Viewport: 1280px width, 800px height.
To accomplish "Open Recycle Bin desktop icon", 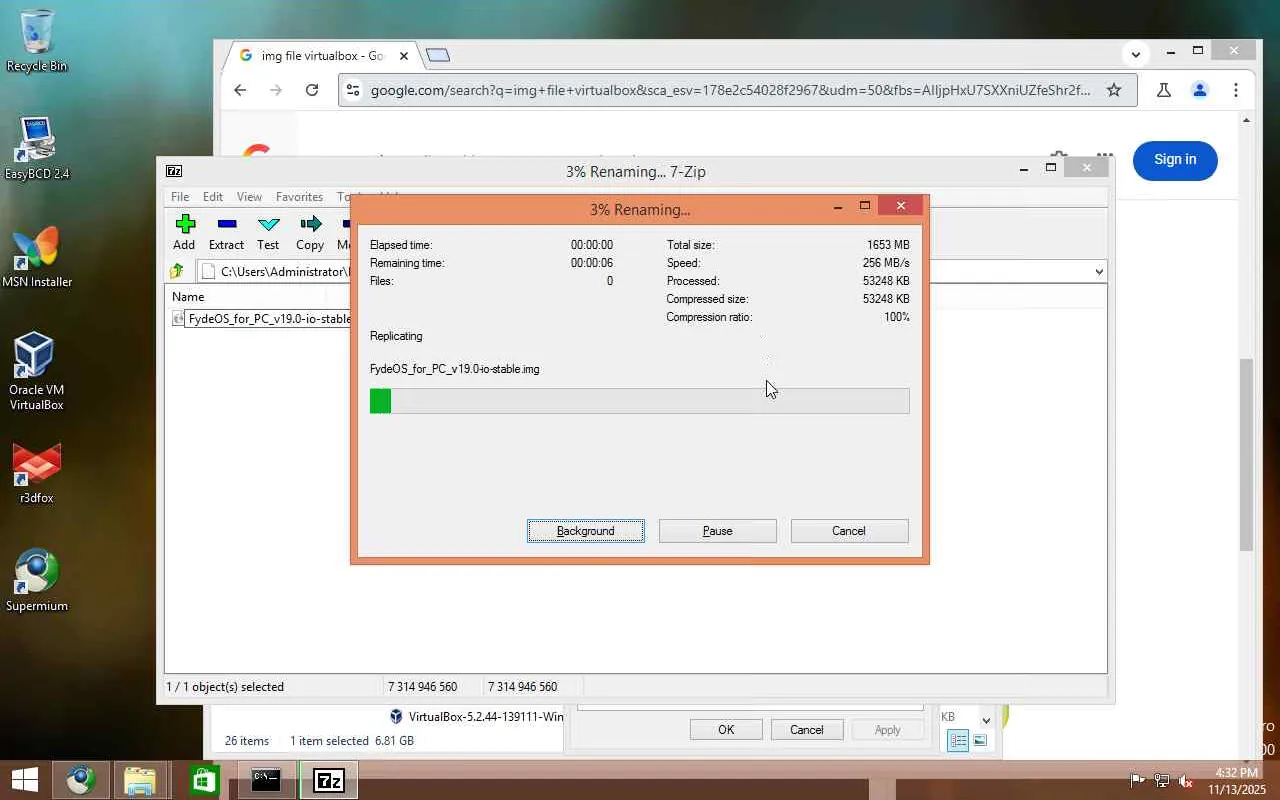I will 37,41.
